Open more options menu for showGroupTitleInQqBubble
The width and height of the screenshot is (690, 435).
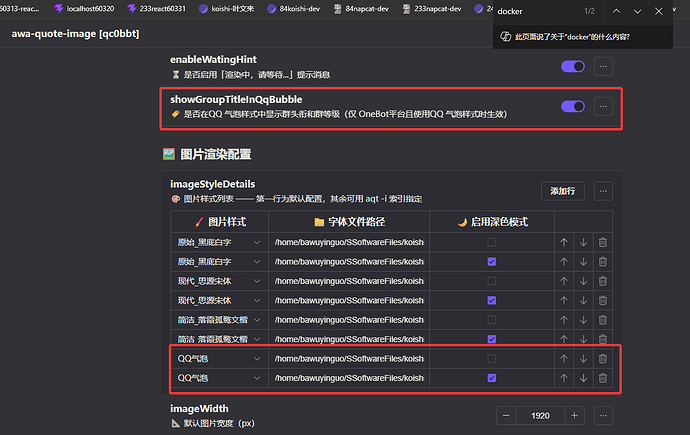point(603,106)
